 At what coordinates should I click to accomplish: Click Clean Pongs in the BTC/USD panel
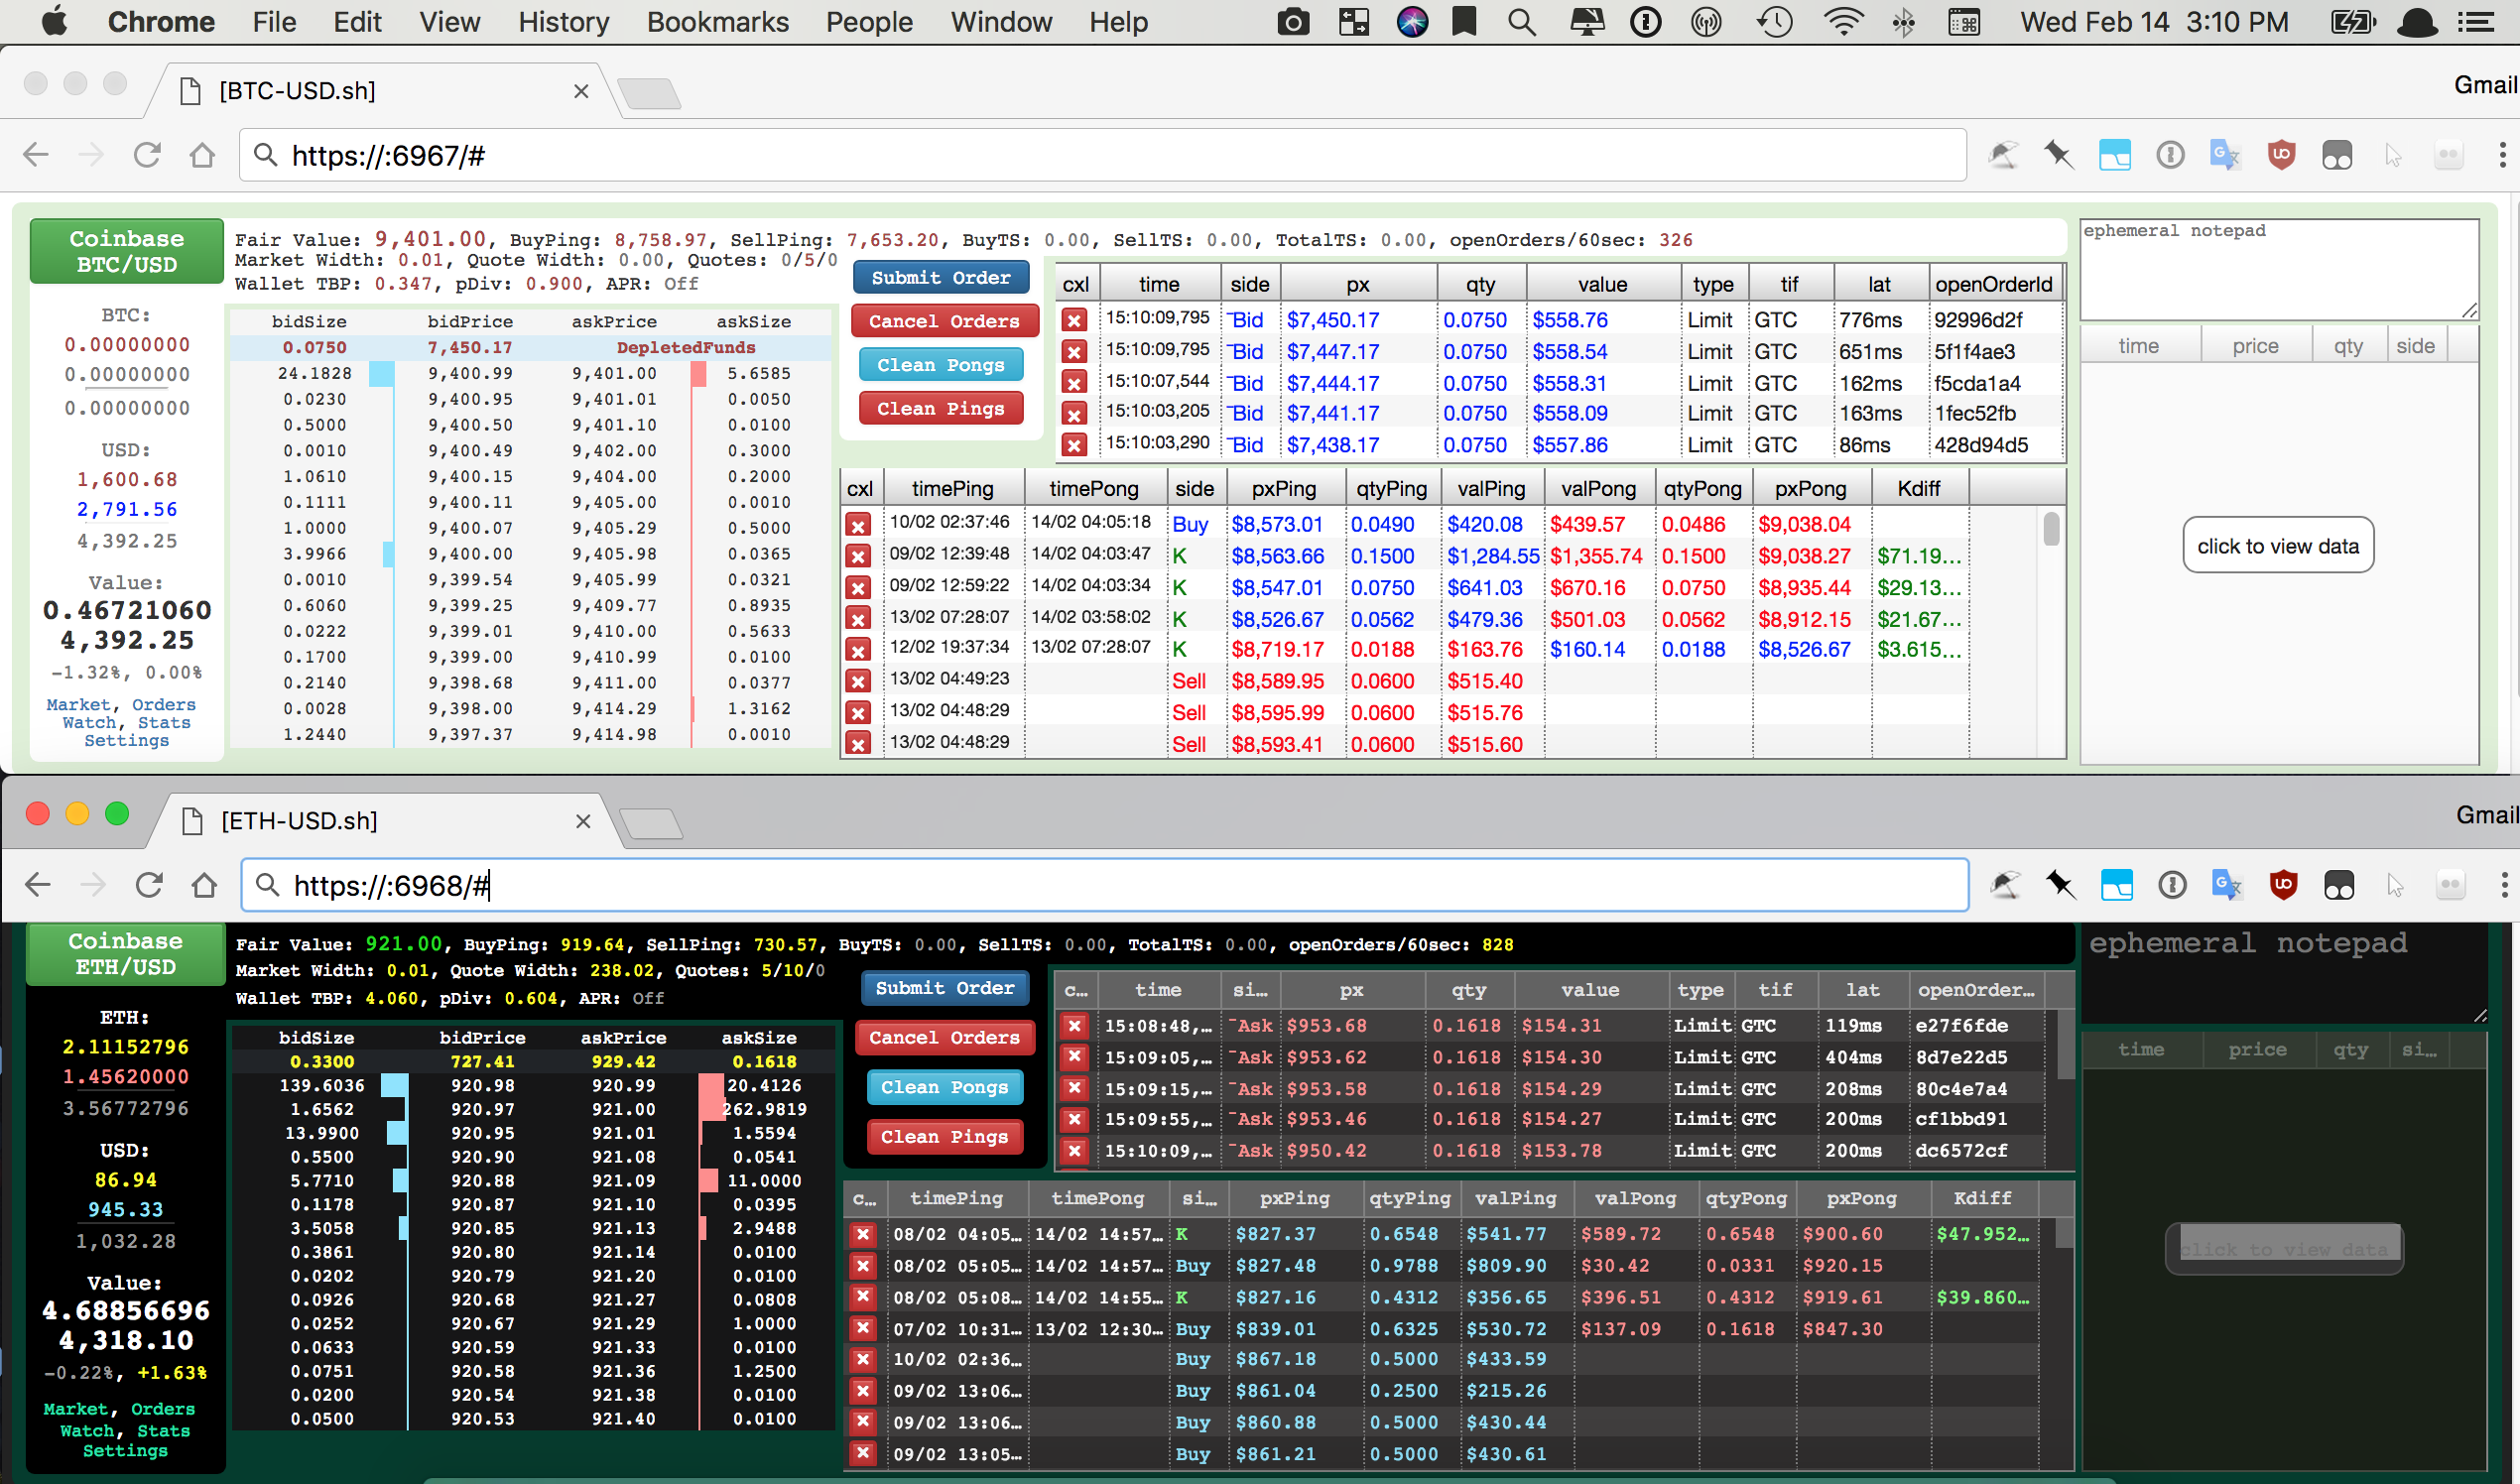point(941,365)
